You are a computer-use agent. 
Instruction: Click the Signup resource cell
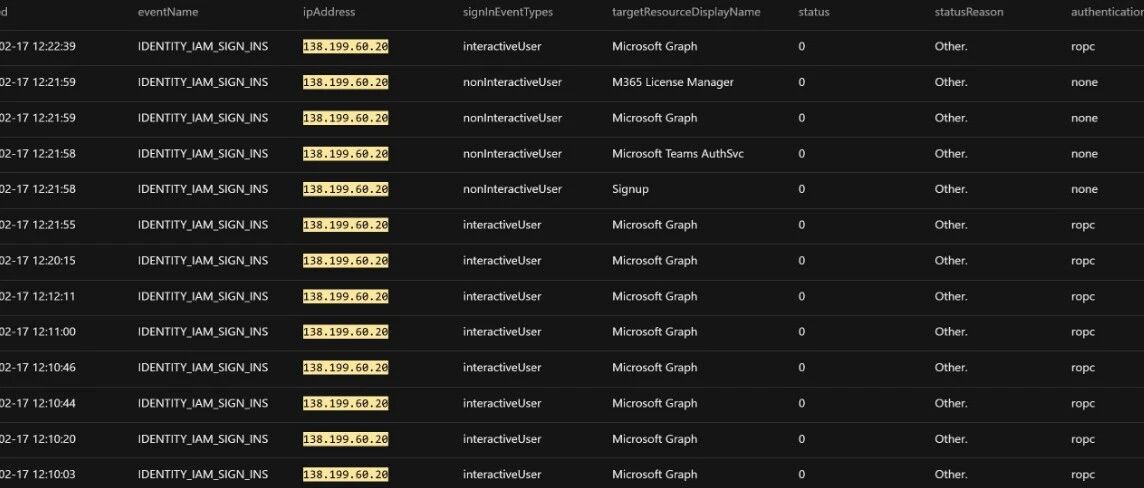630,189
